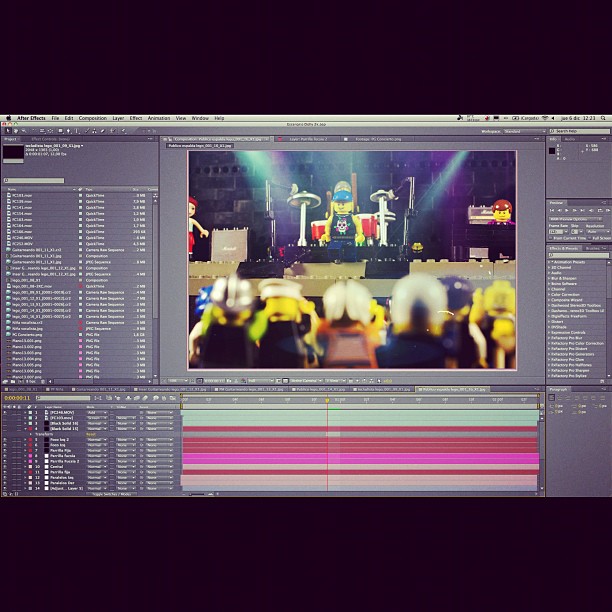Toggle visibility of layer 12 Panelatos Izq
The height and width of the screenshot is (612, 612).
pos(5,477)
